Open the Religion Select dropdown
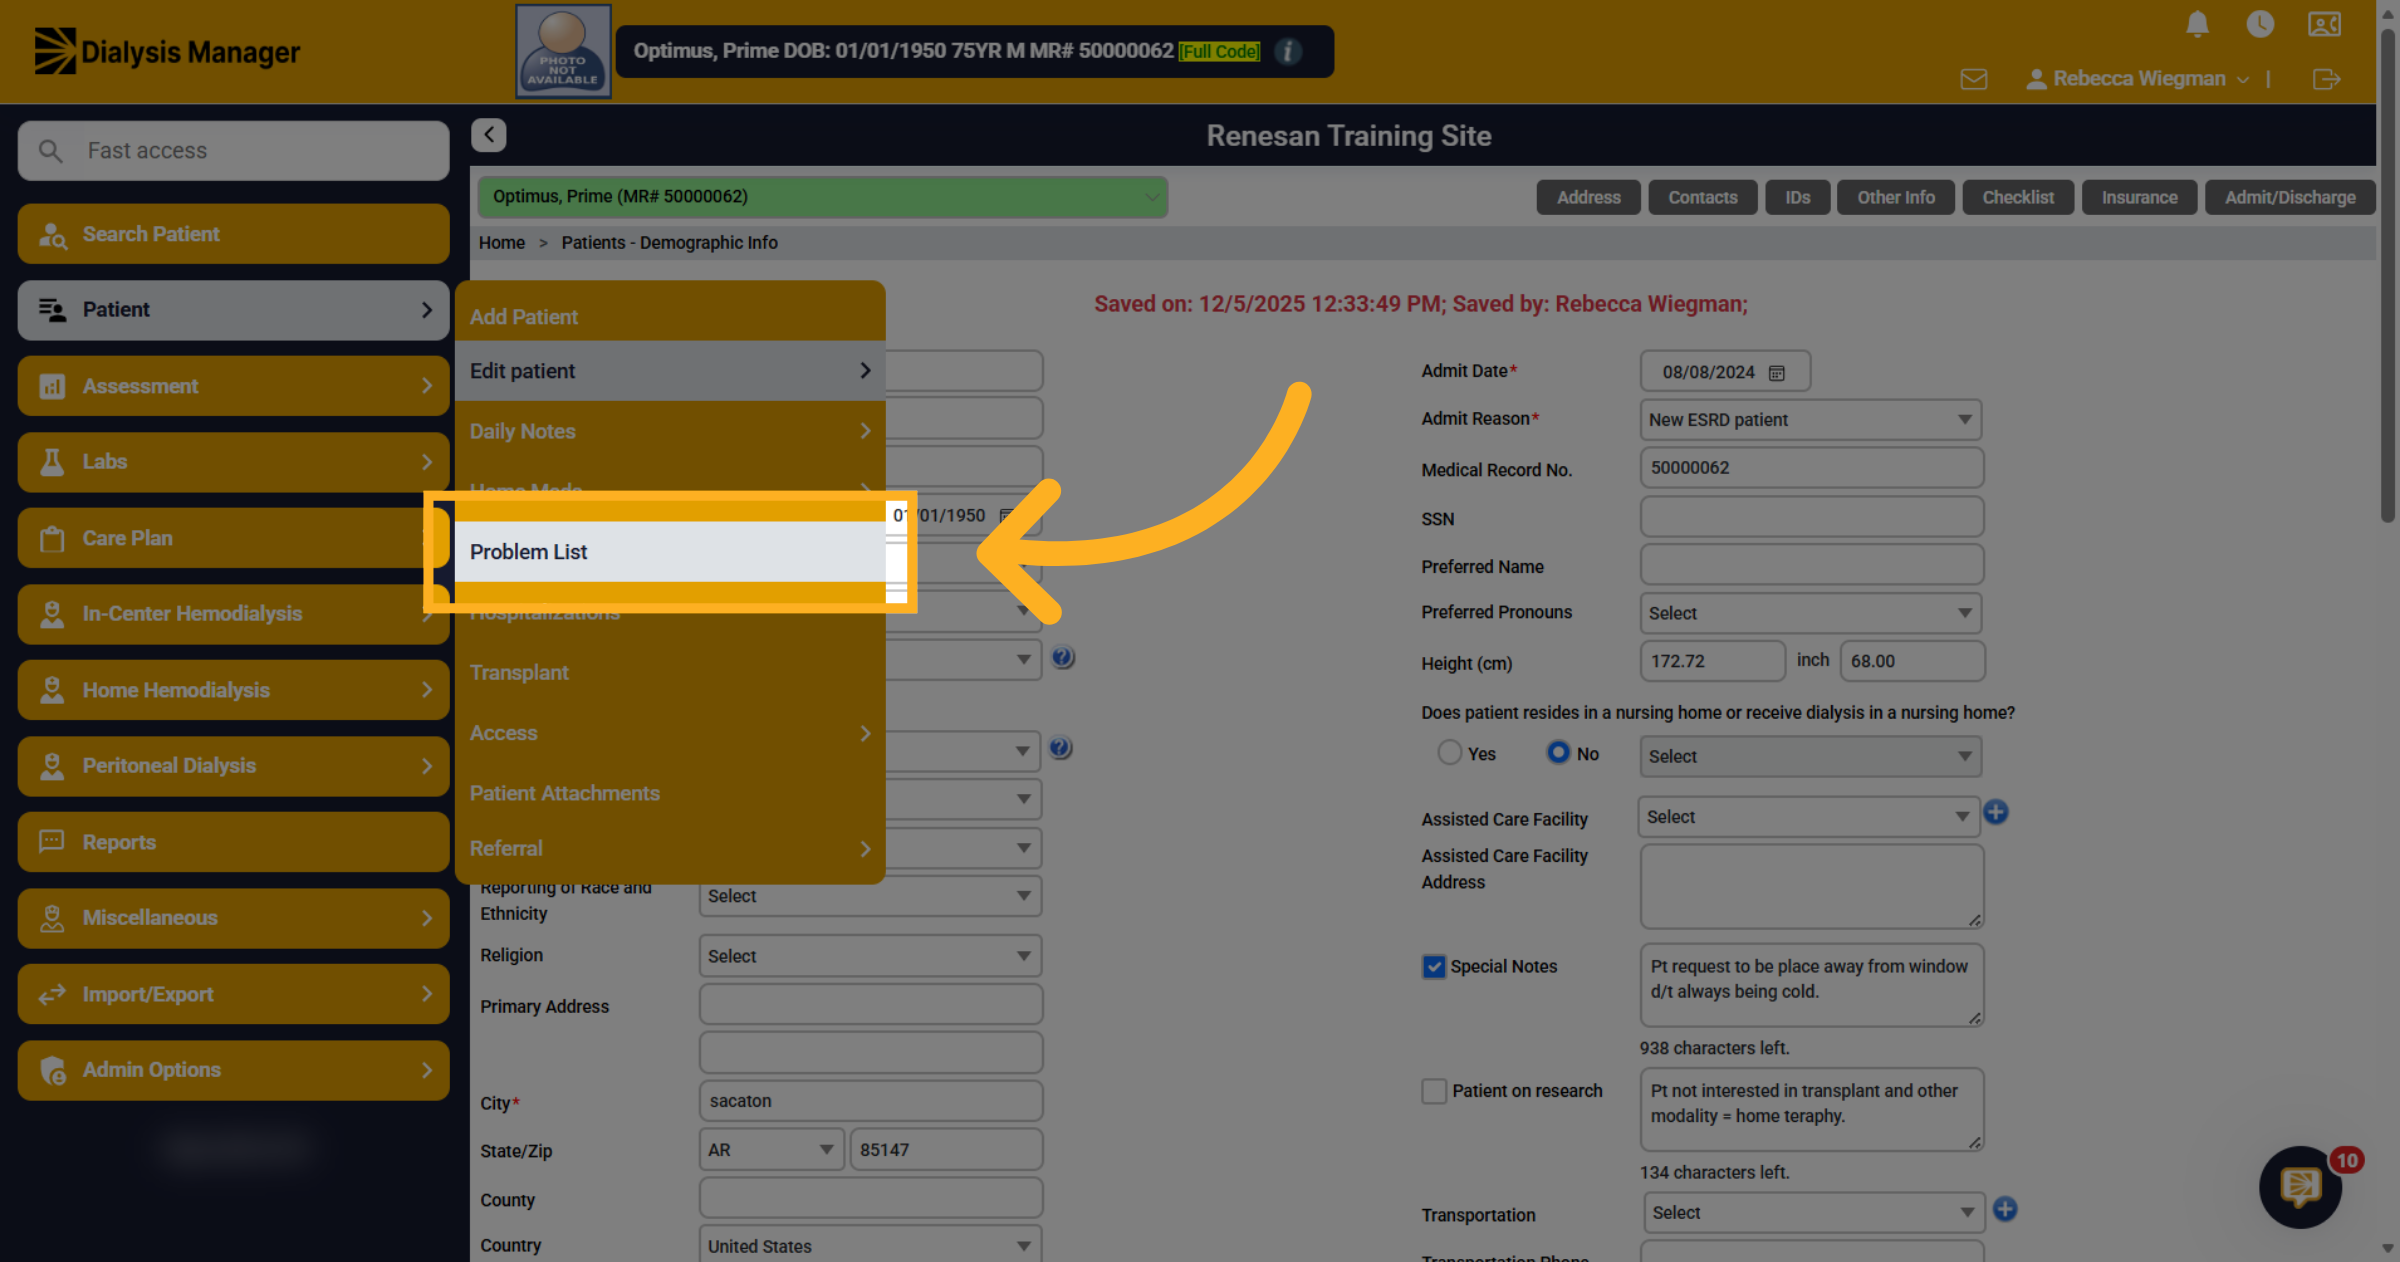 coord(870,956)
